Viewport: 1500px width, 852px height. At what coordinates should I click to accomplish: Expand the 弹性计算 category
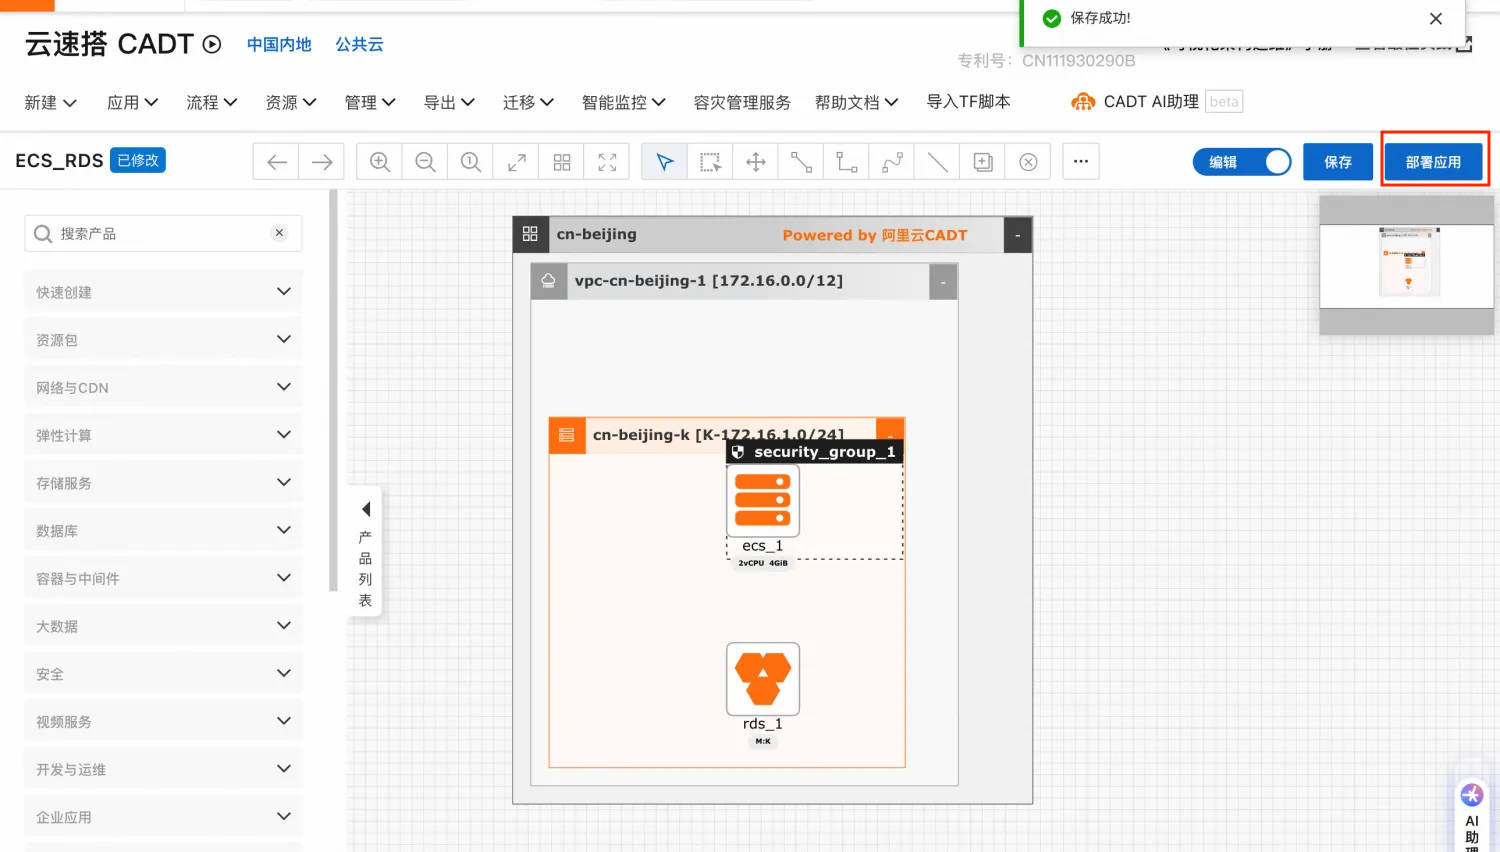163,435
